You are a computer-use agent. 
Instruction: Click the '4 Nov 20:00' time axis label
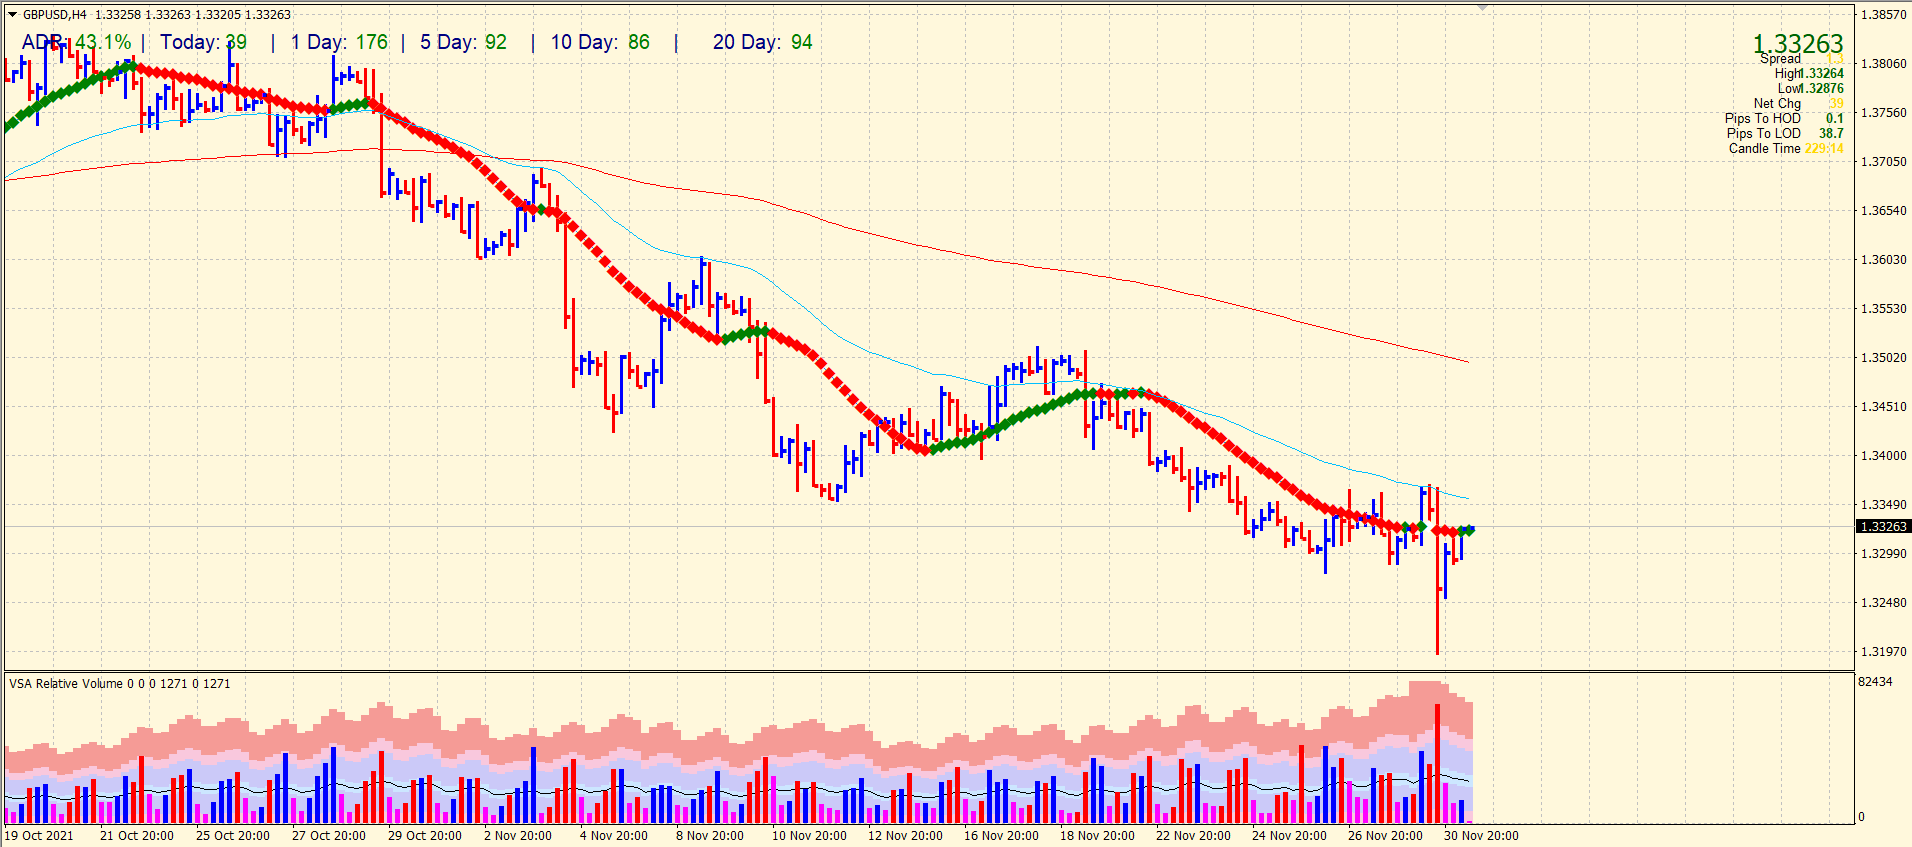click(x=614, y=836)
